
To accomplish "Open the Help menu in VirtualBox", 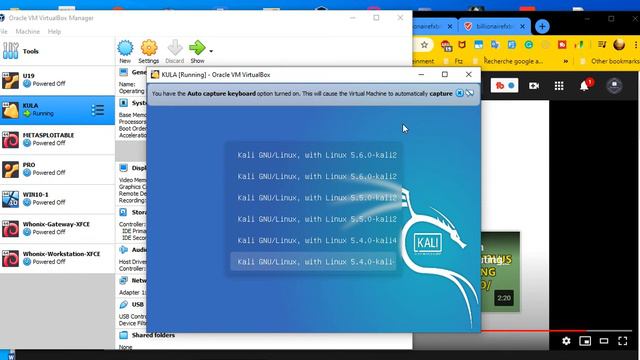I will click(x=54, y=31).
